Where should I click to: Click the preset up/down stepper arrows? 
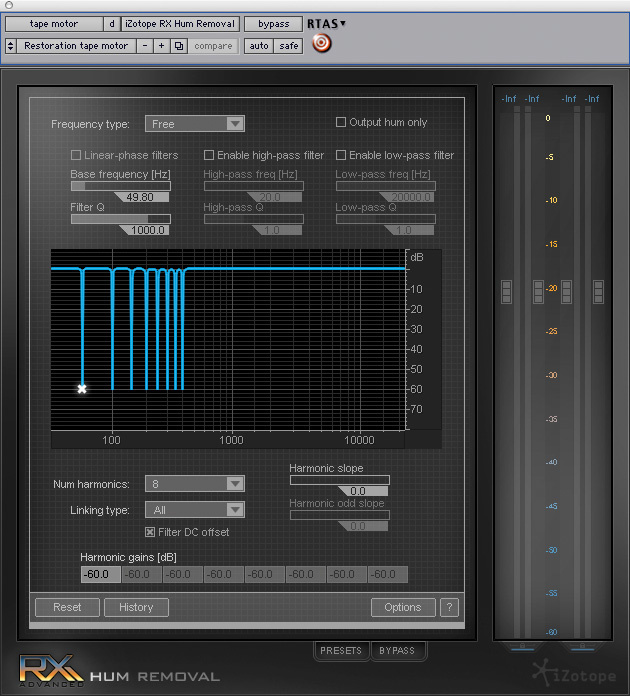pyautogui.click(x=11, y=46)
